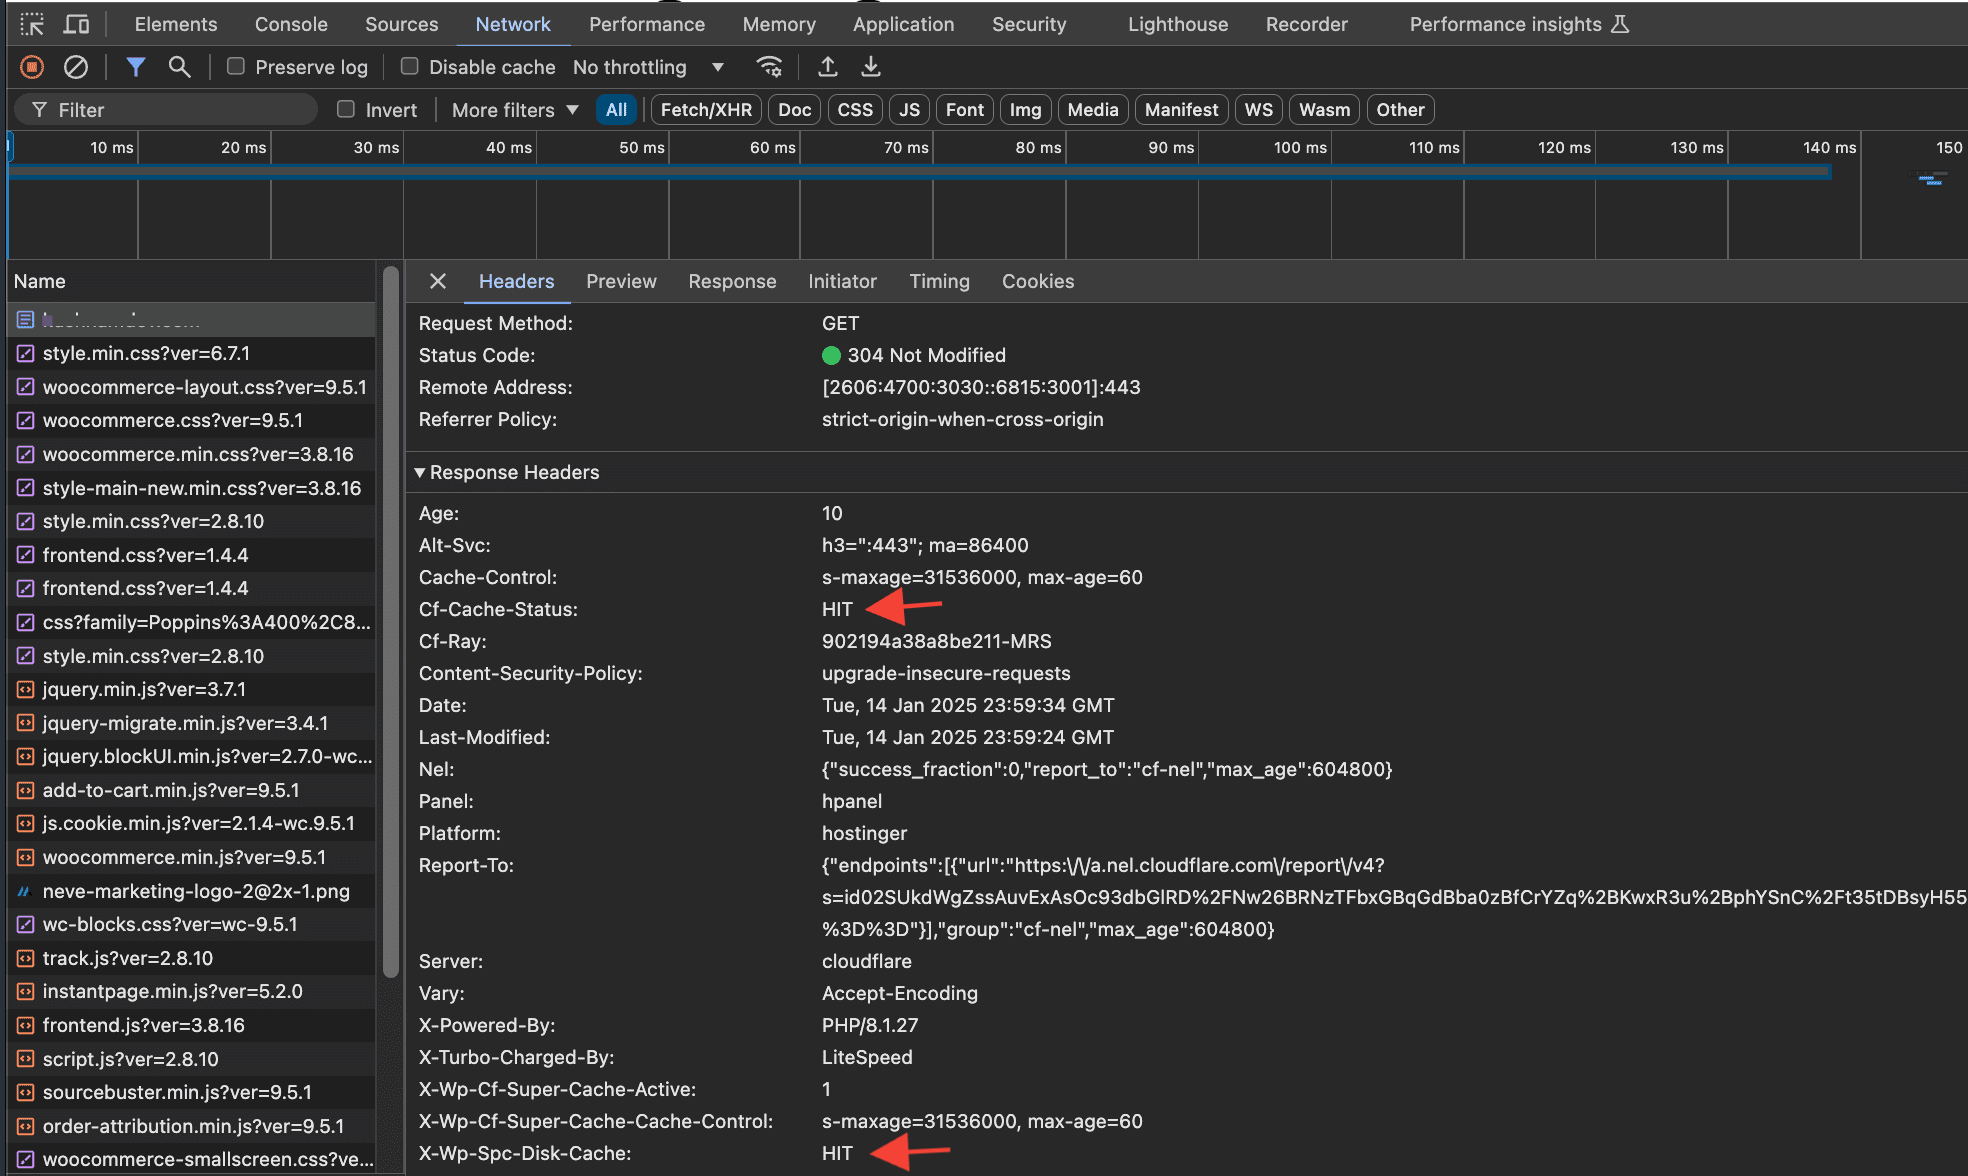Collapse the Response Headers section
The image size is (1968, 1176).
(420, 472)
